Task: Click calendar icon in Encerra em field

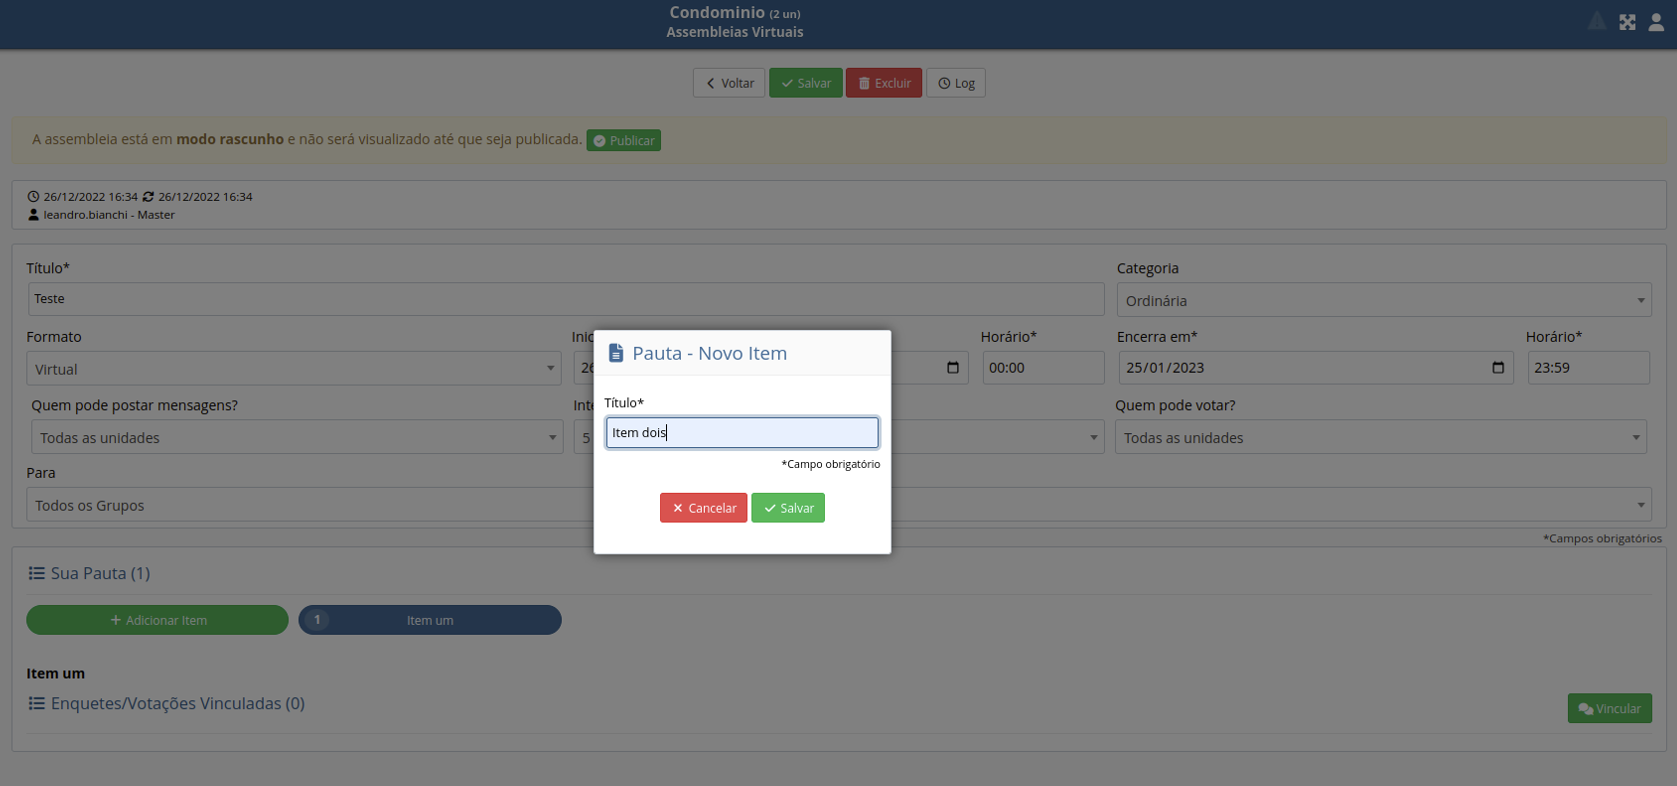Action: (1497, 368)
